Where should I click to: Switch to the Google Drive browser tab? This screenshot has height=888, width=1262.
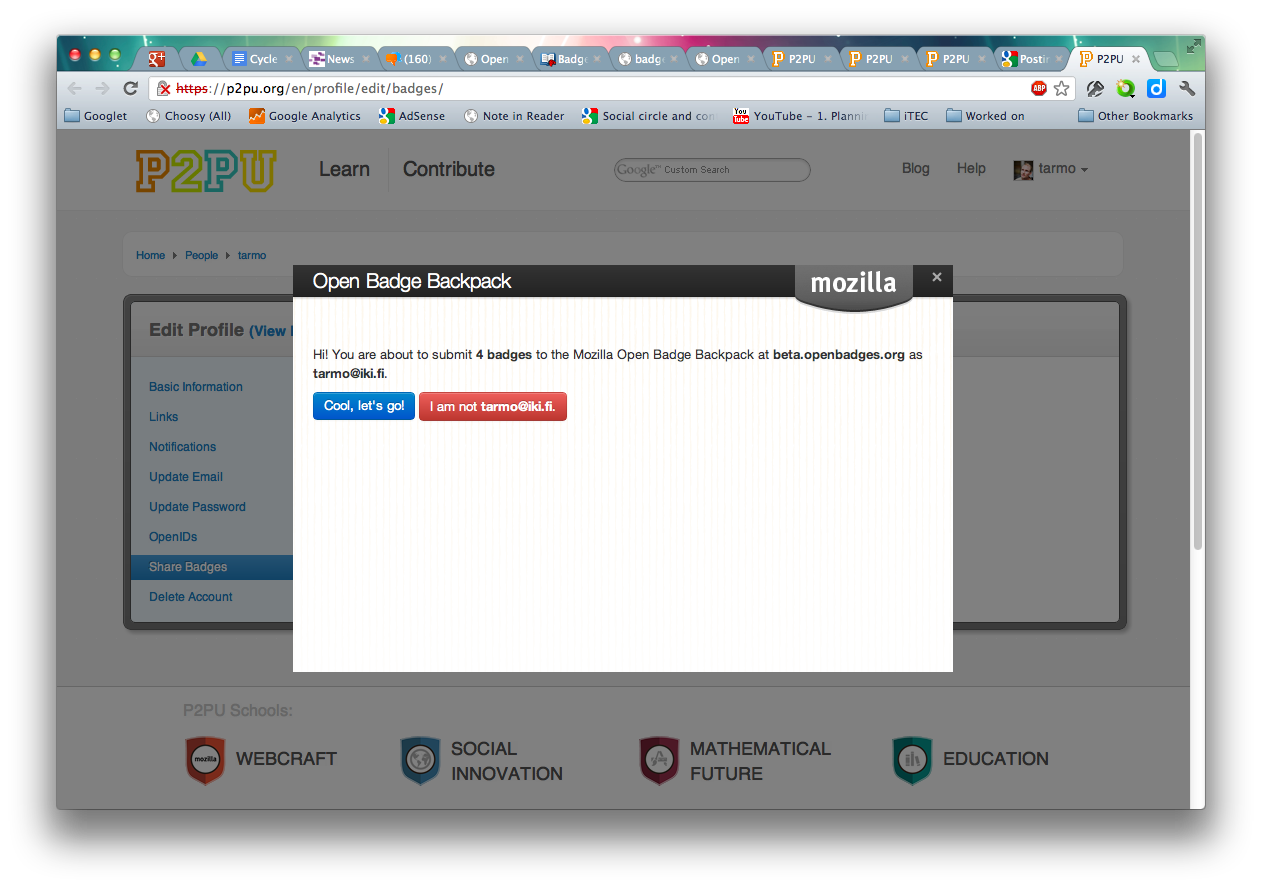199,59
